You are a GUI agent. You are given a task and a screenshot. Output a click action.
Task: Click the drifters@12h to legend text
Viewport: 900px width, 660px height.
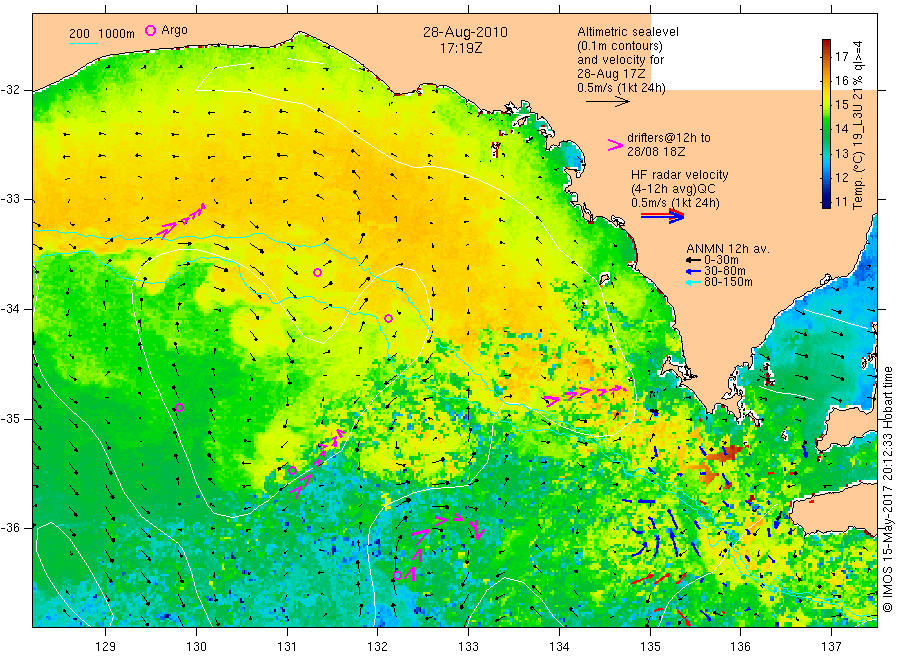click(669, 138)
